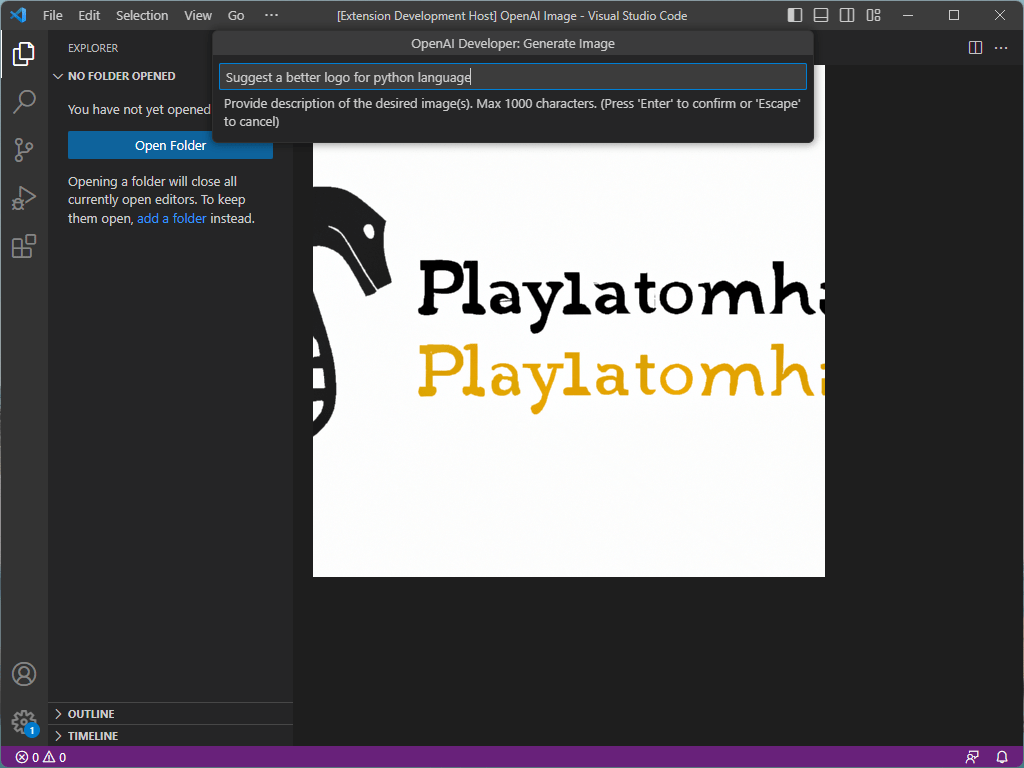Select the Search icon in activity bar
Viewport: 1024px width, 768px height.
[23, 102]
